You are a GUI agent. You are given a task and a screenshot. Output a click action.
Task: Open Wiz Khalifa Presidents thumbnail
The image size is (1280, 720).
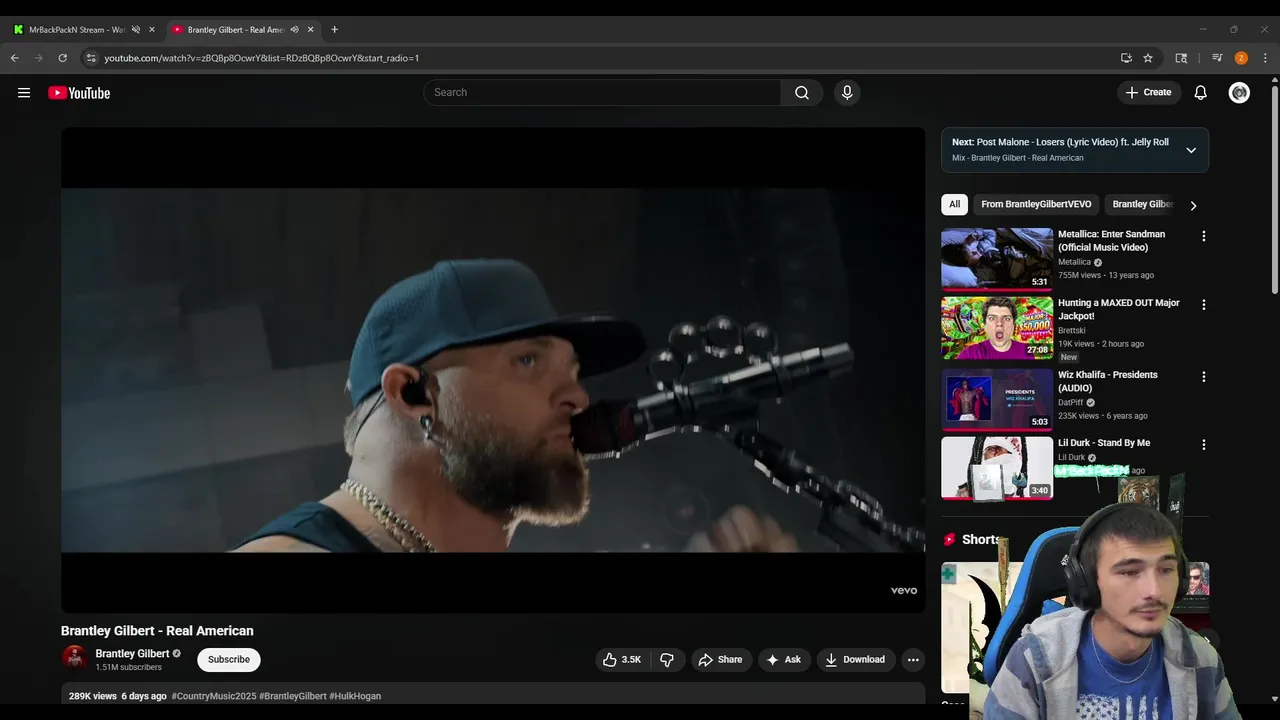pos(997,399)
